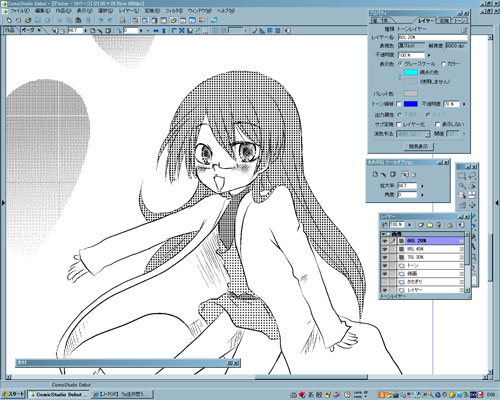Collapse the folder at top of layer list
This screenshot has width=500, height=400.
(x=384, y=234)
